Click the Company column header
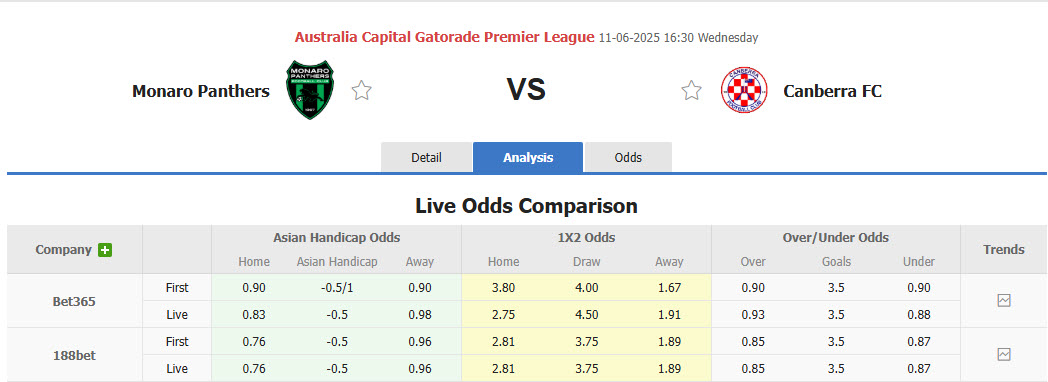The height and width of the screenshot is (382, 1048). click(63, 250)
